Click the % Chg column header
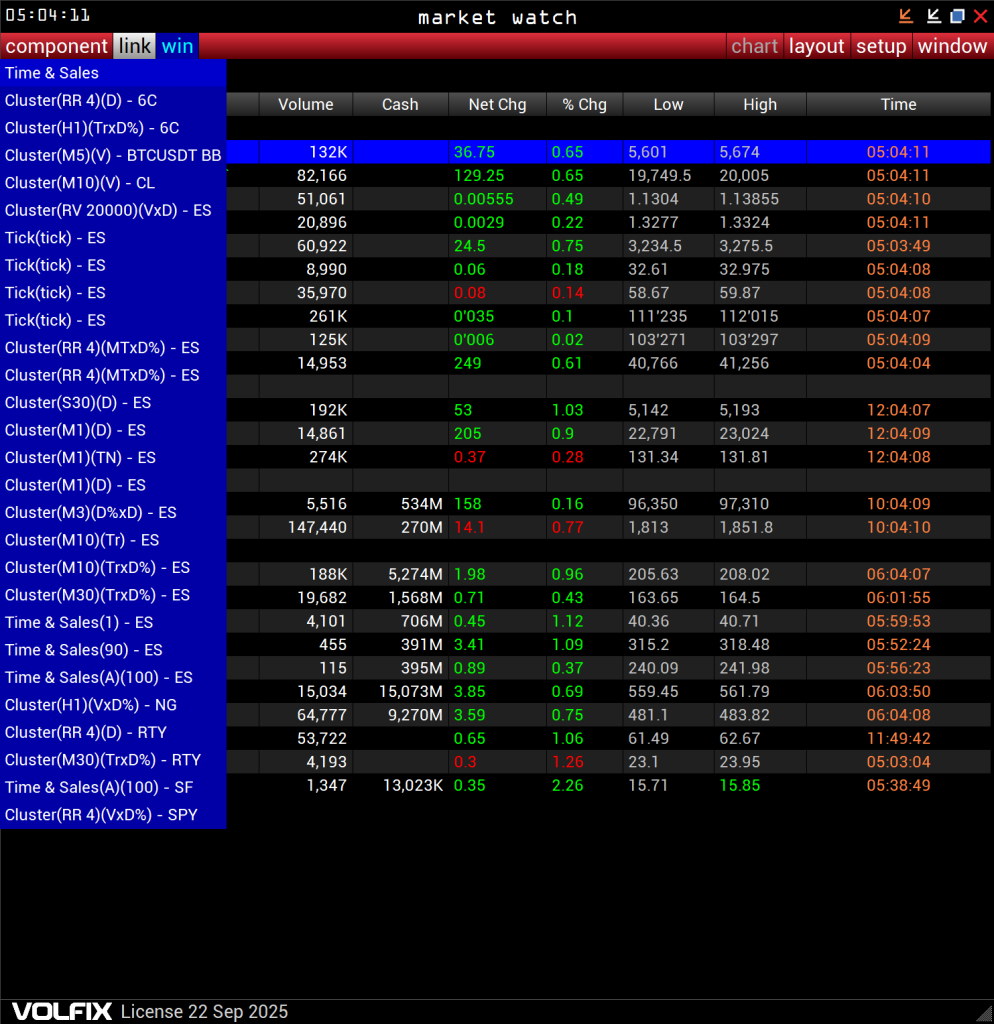Viewport: 994px width, 1024px height. coord(585,104)
